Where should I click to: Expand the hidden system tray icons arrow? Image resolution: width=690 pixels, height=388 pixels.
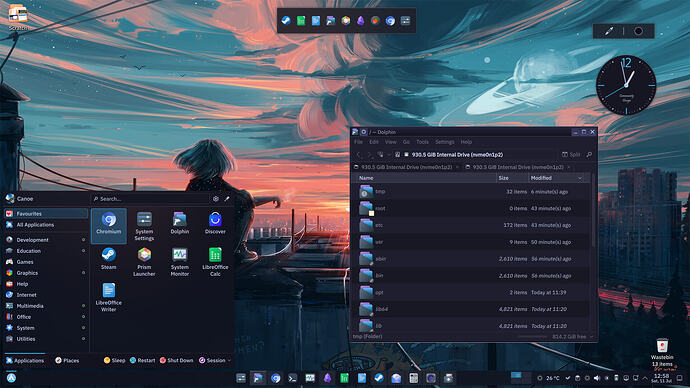(x=645, y=378)
